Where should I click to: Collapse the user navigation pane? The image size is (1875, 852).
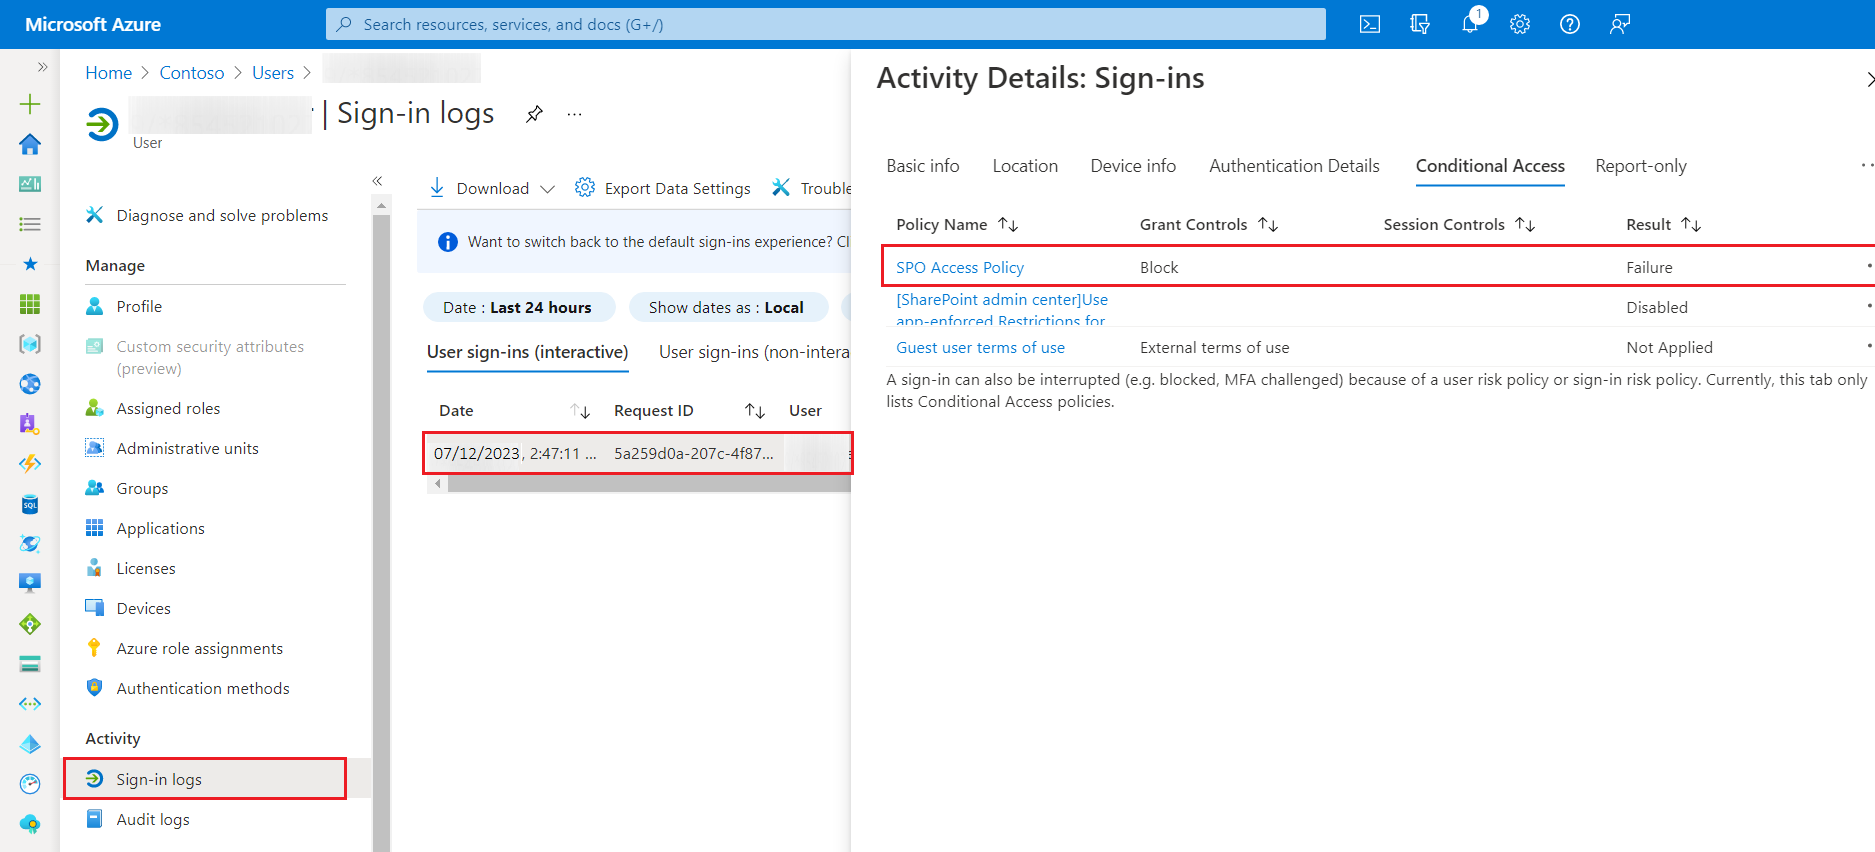tap(377, 181)
